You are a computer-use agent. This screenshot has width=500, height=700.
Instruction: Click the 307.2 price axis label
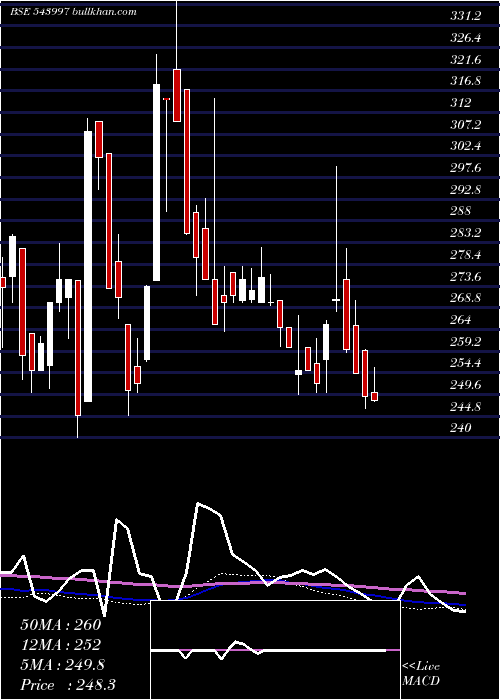click(466, 125)
